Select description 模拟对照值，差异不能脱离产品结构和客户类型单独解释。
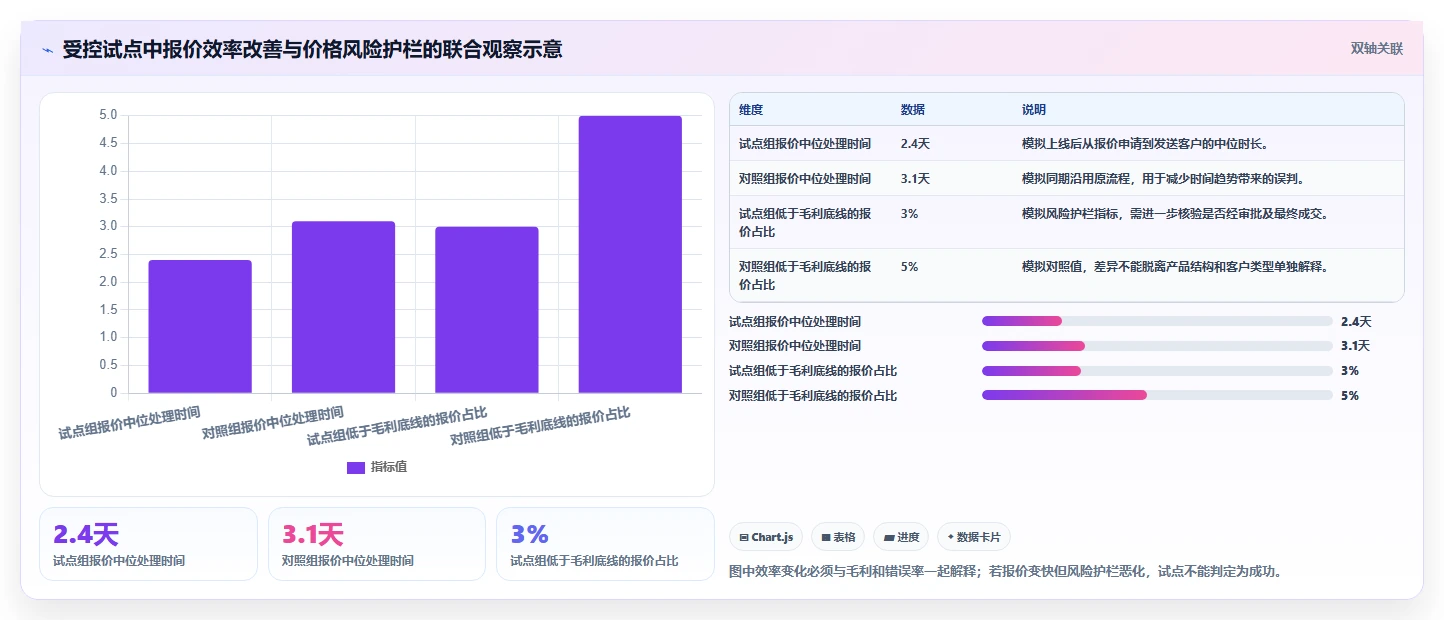 pyautogui.click(x=1178, y=267)
